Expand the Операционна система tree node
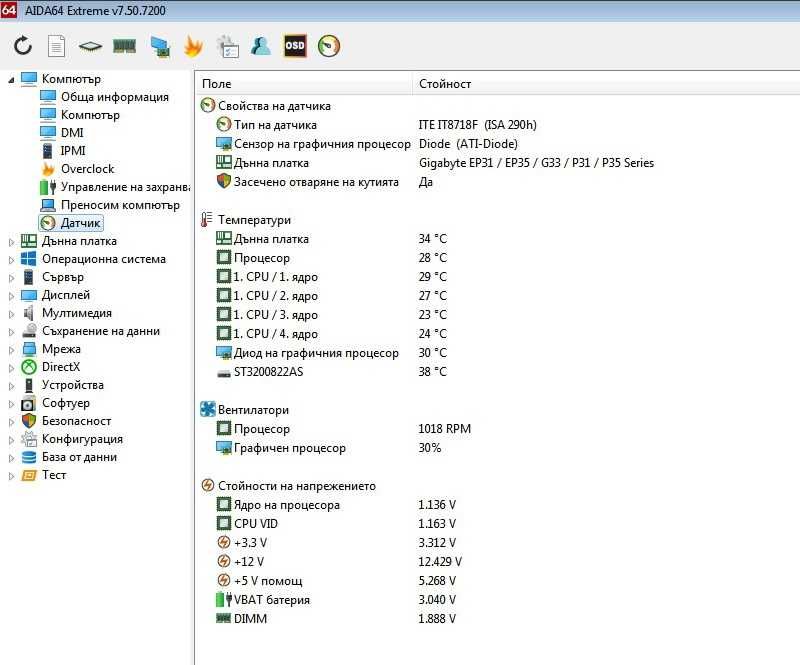 [x=11, y=260]
